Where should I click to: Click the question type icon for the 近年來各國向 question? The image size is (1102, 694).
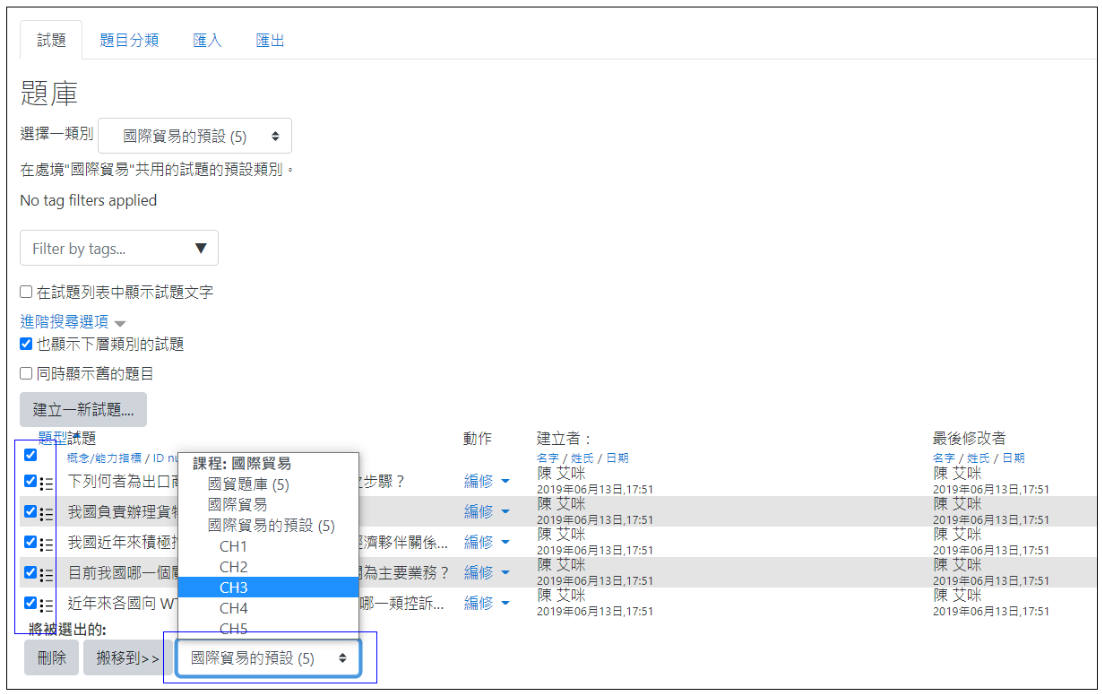click(47, 604)
